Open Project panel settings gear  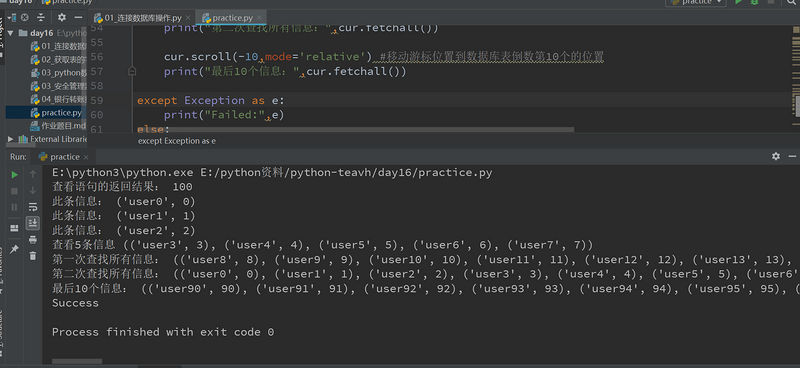click(62, 17)
